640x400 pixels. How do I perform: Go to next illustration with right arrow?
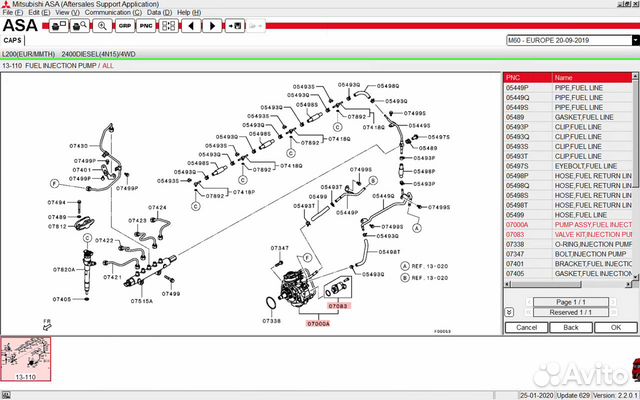click(x=213, y=25)
